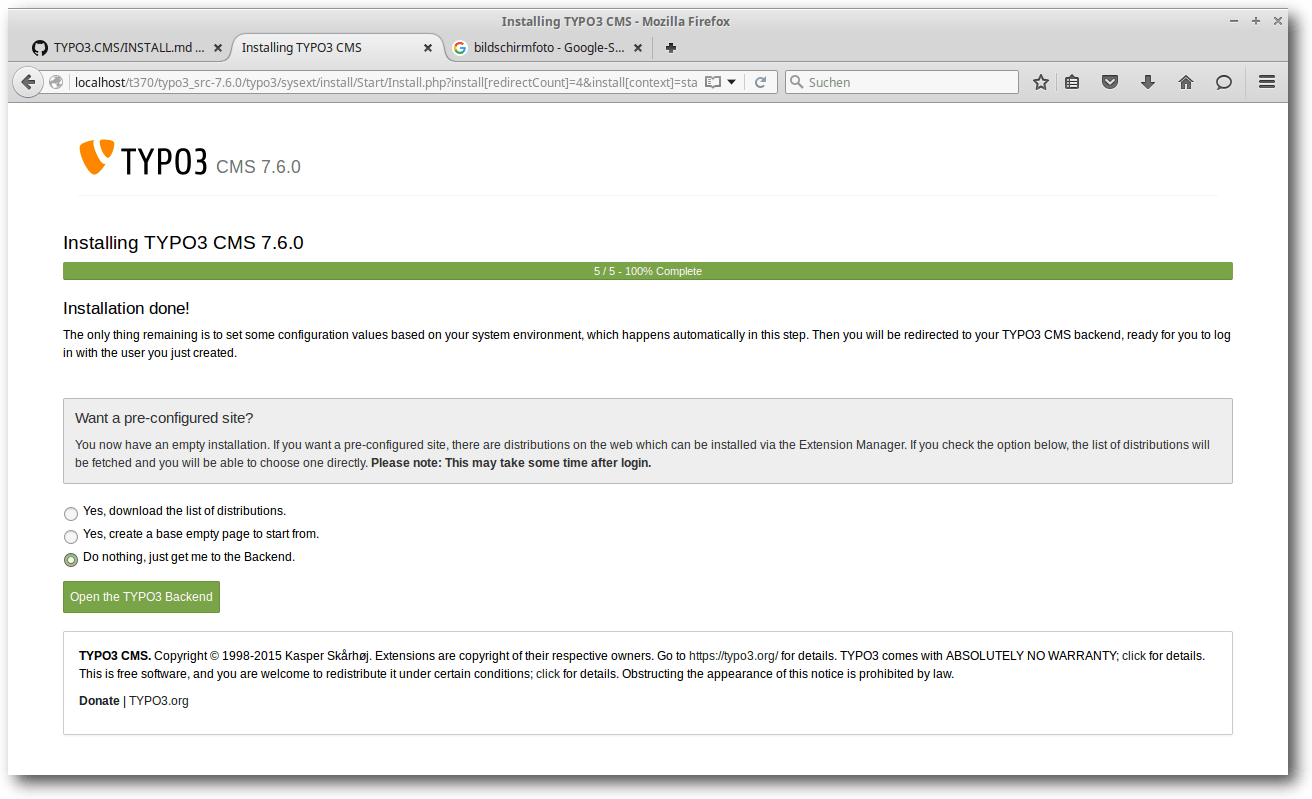Click Open the TYPO3 Backend button
This screenshot has width=1312, height=799.
(141, 597)
